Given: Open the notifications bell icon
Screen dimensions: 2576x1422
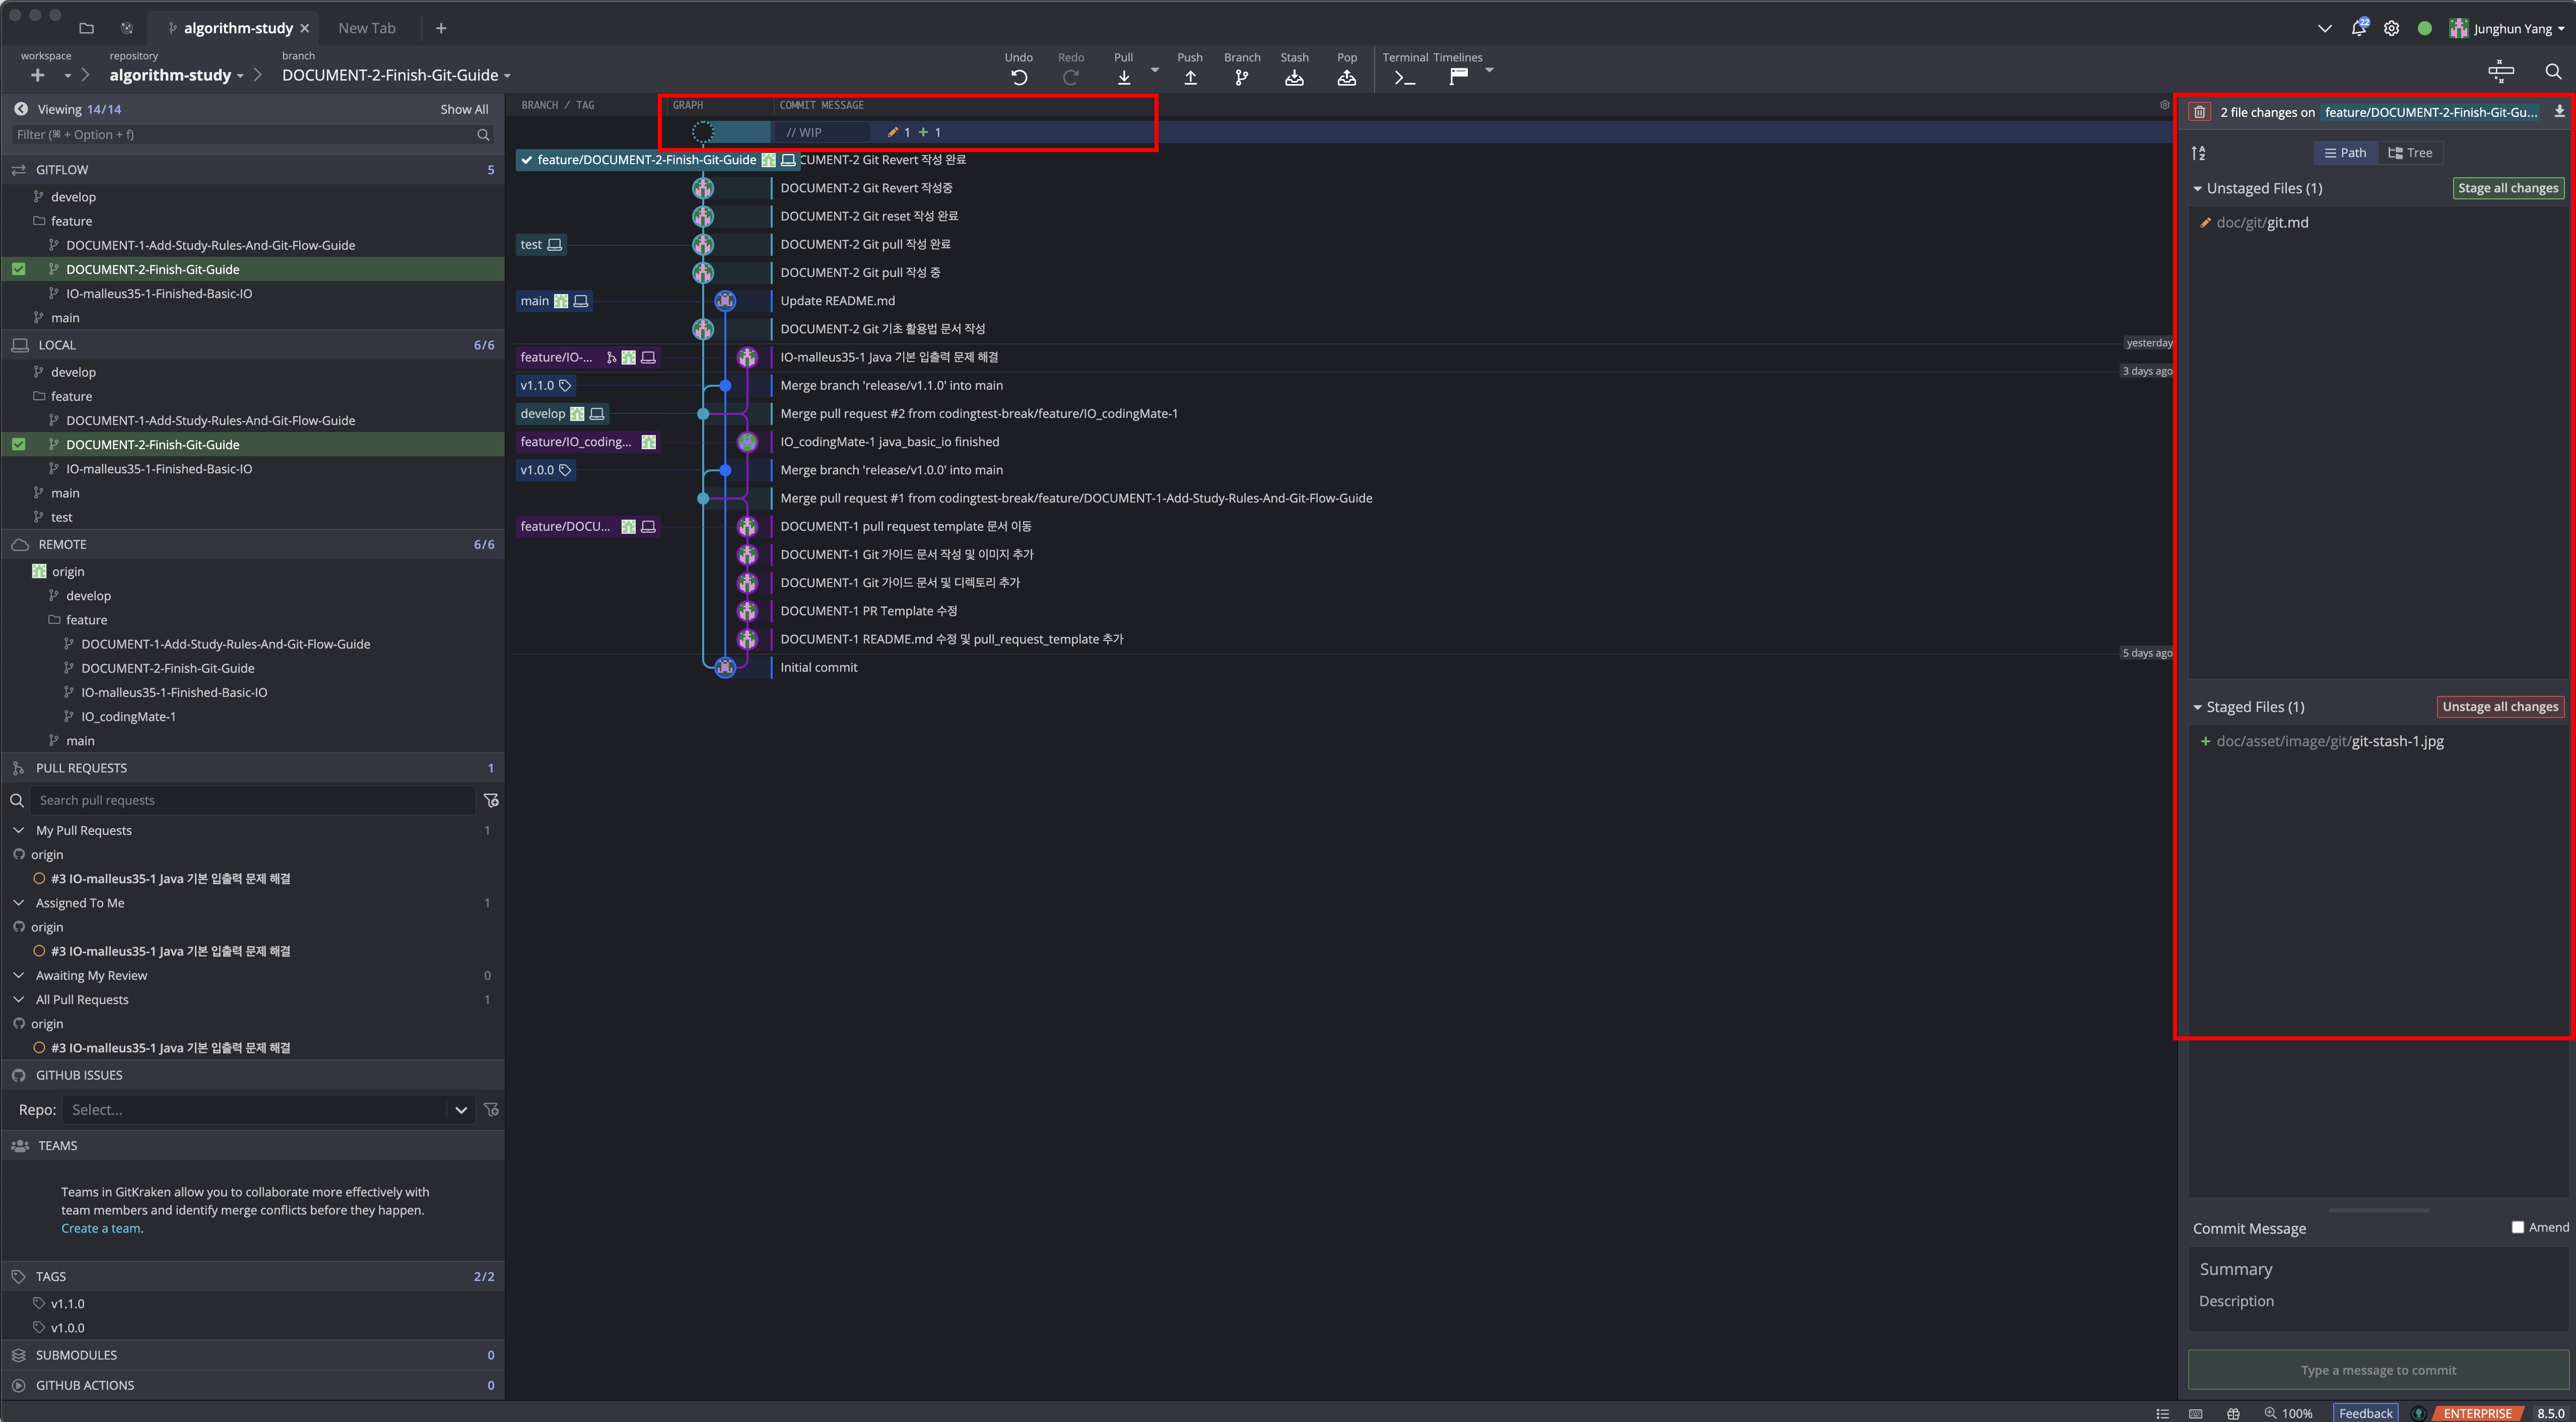Looking at the screenshot, I should coord(2359,27).
